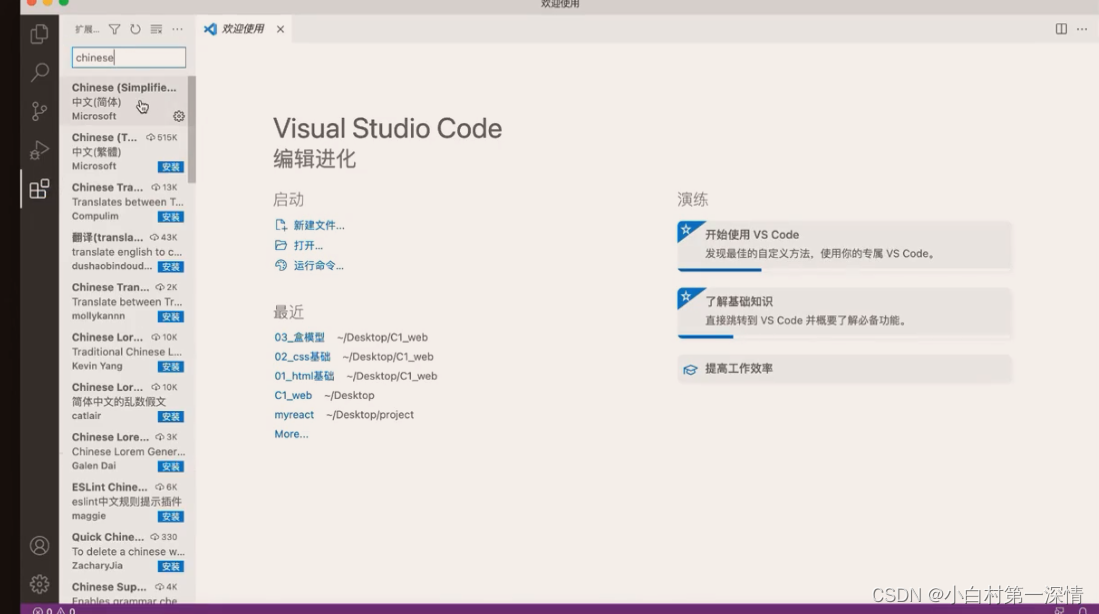Open recent folder 02_css基础
The image size is (1099, 614).
point(302,357)
